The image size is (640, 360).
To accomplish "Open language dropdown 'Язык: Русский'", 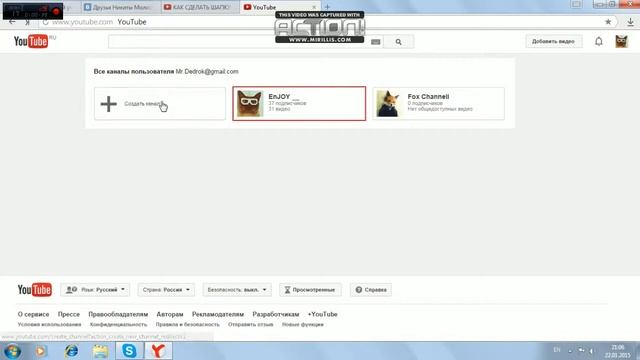I will click(x=96, y=290).
